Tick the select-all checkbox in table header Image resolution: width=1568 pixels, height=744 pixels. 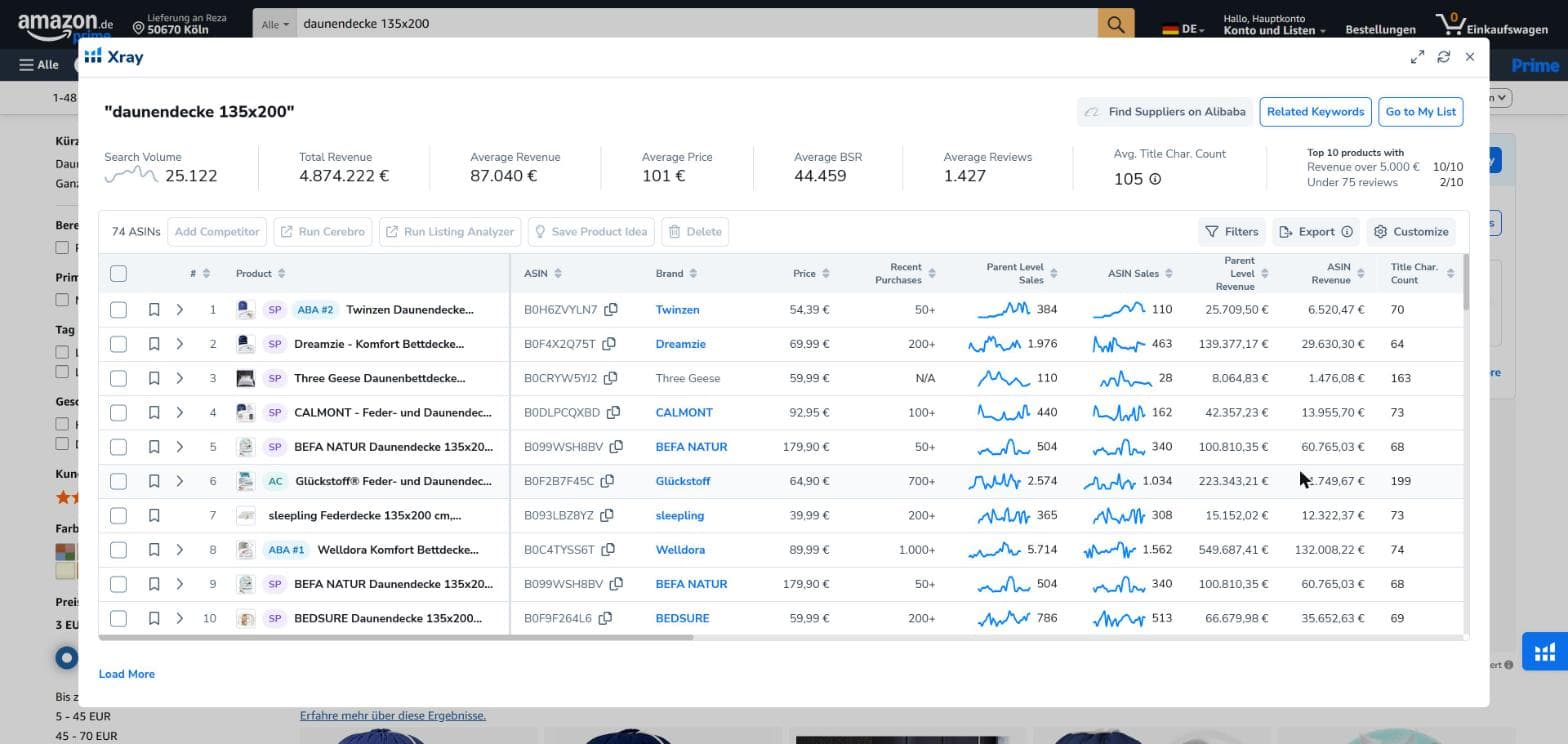point(118,273)
